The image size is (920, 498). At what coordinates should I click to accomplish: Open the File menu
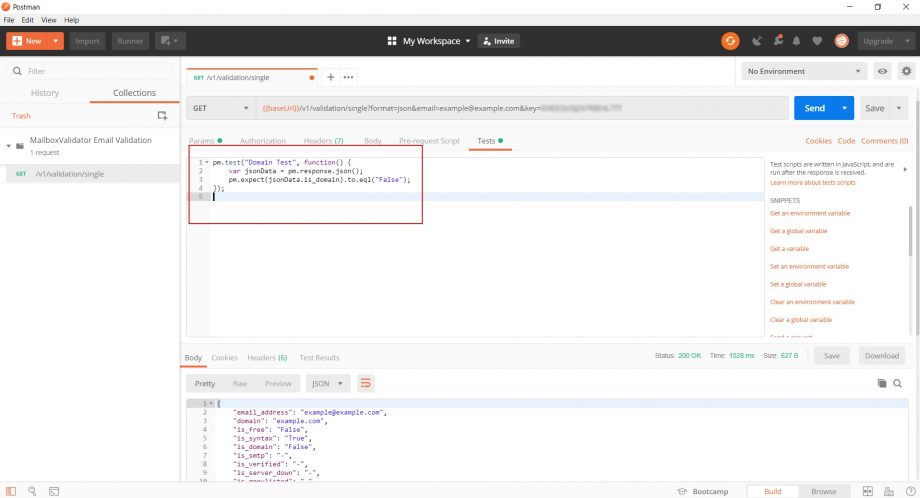pos(9,20)
